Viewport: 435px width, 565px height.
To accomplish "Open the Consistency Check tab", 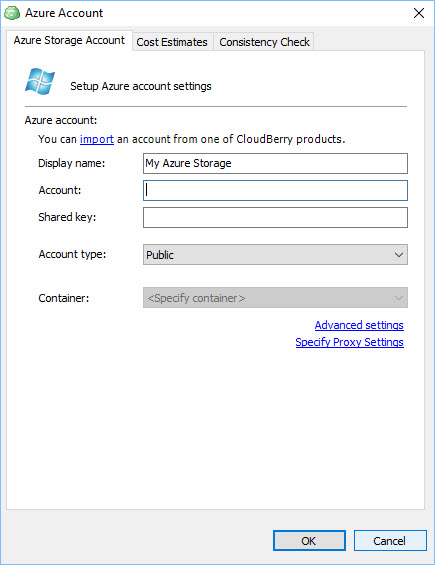I will tap(264, 42).
